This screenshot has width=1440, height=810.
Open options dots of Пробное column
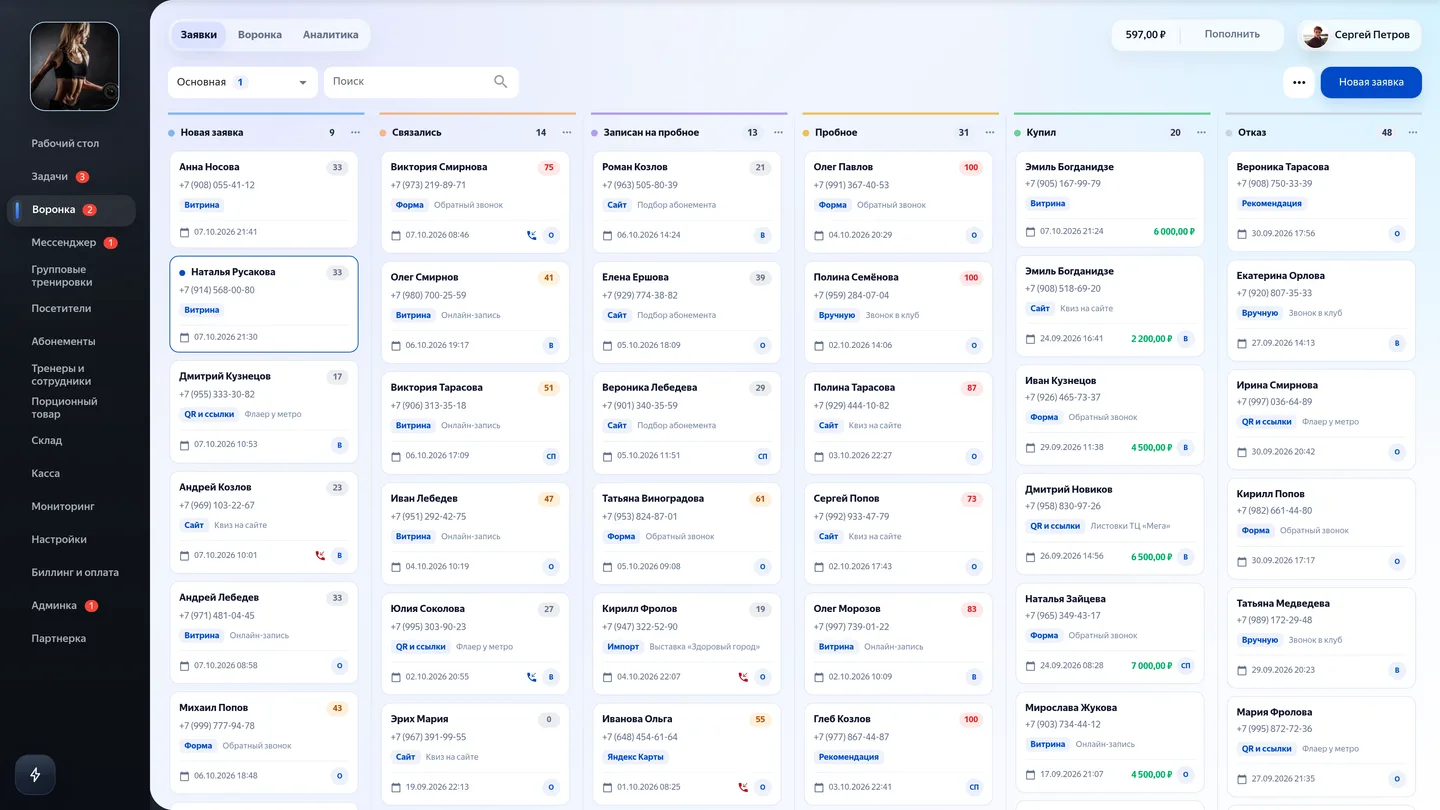tap(990, 132)
